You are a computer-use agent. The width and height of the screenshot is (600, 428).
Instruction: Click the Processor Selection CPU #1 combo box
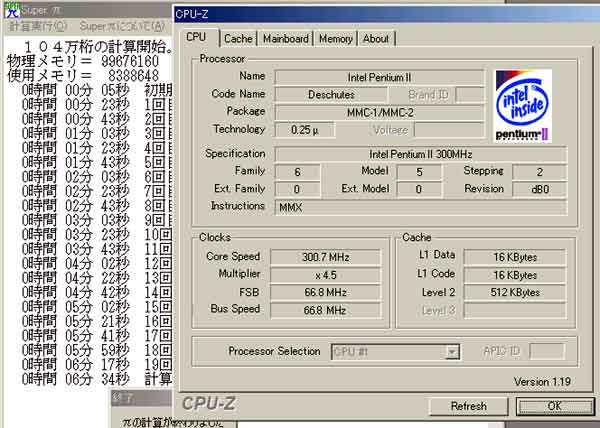click(x=395, y=352)
